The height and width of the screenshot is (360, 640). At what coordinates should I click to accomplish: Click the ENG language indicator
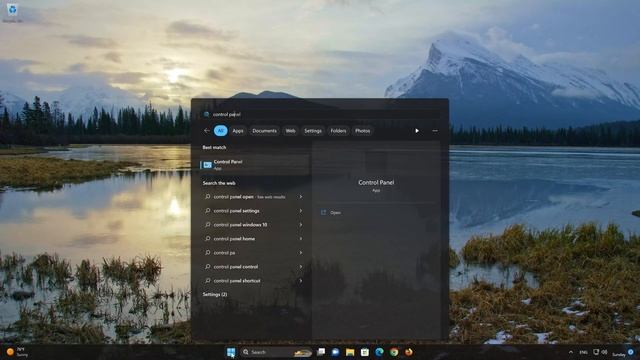(584, 352)
